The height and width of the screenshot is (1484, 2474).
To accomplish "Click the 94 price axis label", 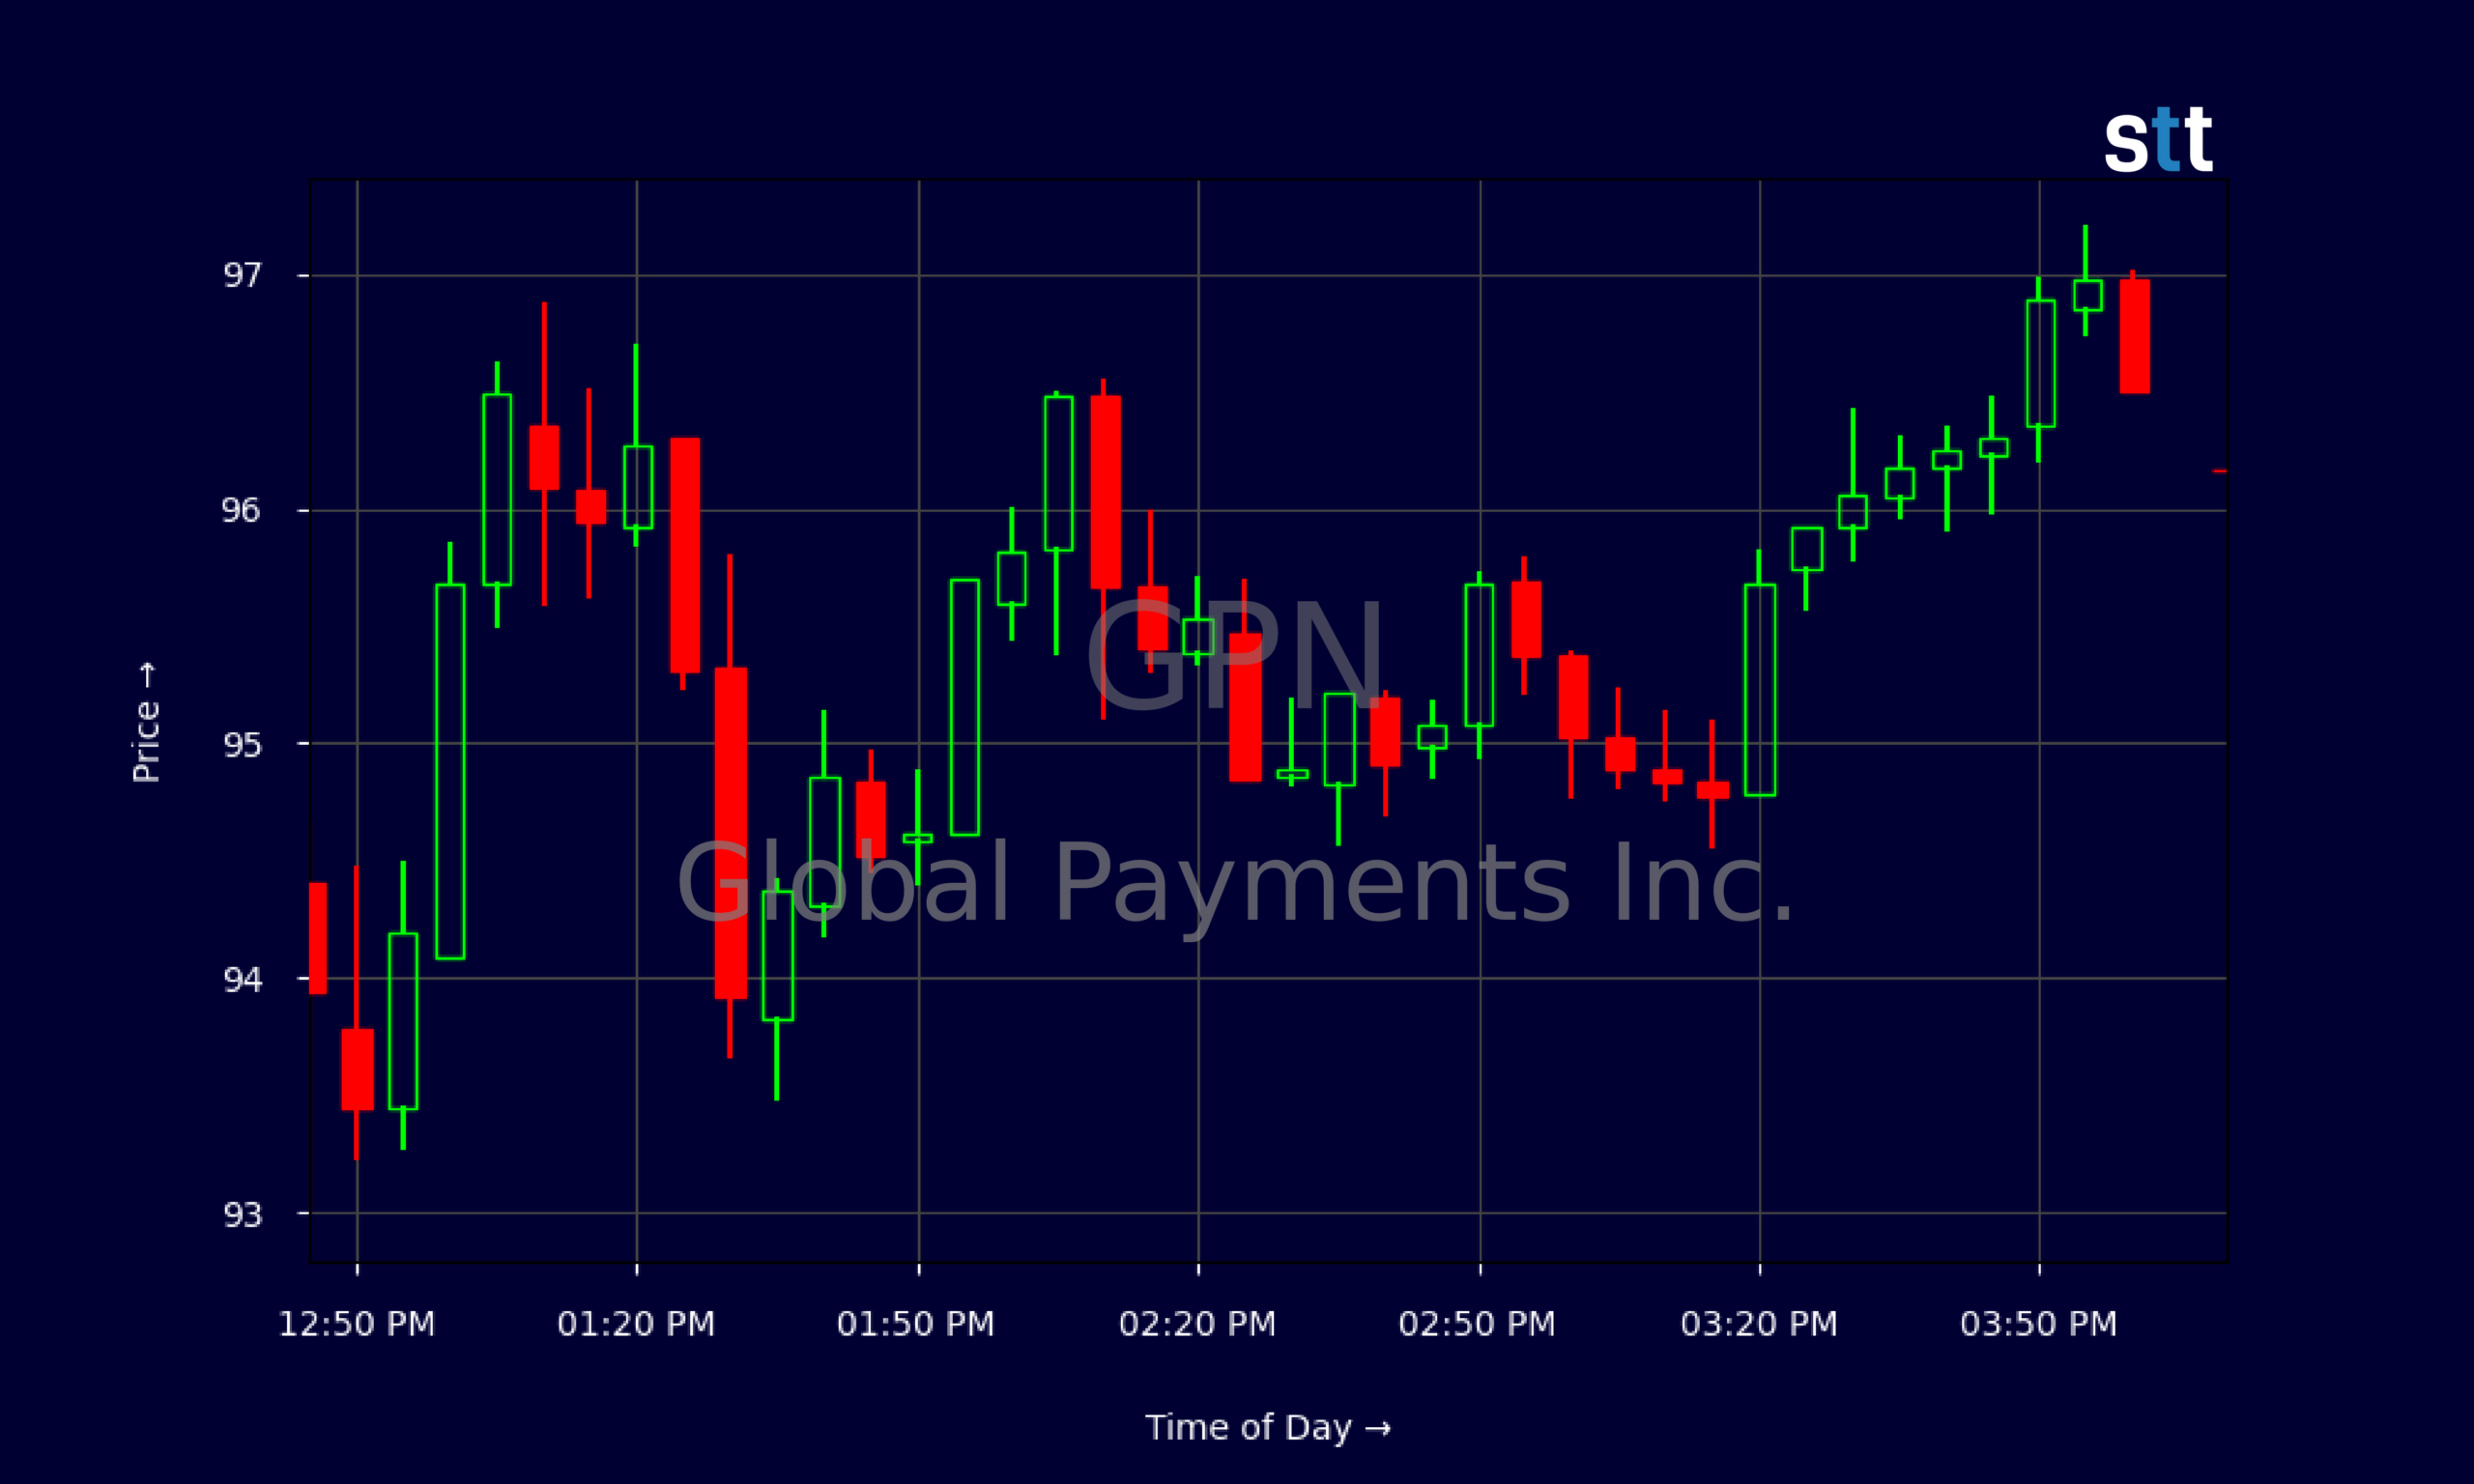I will 242,978.
